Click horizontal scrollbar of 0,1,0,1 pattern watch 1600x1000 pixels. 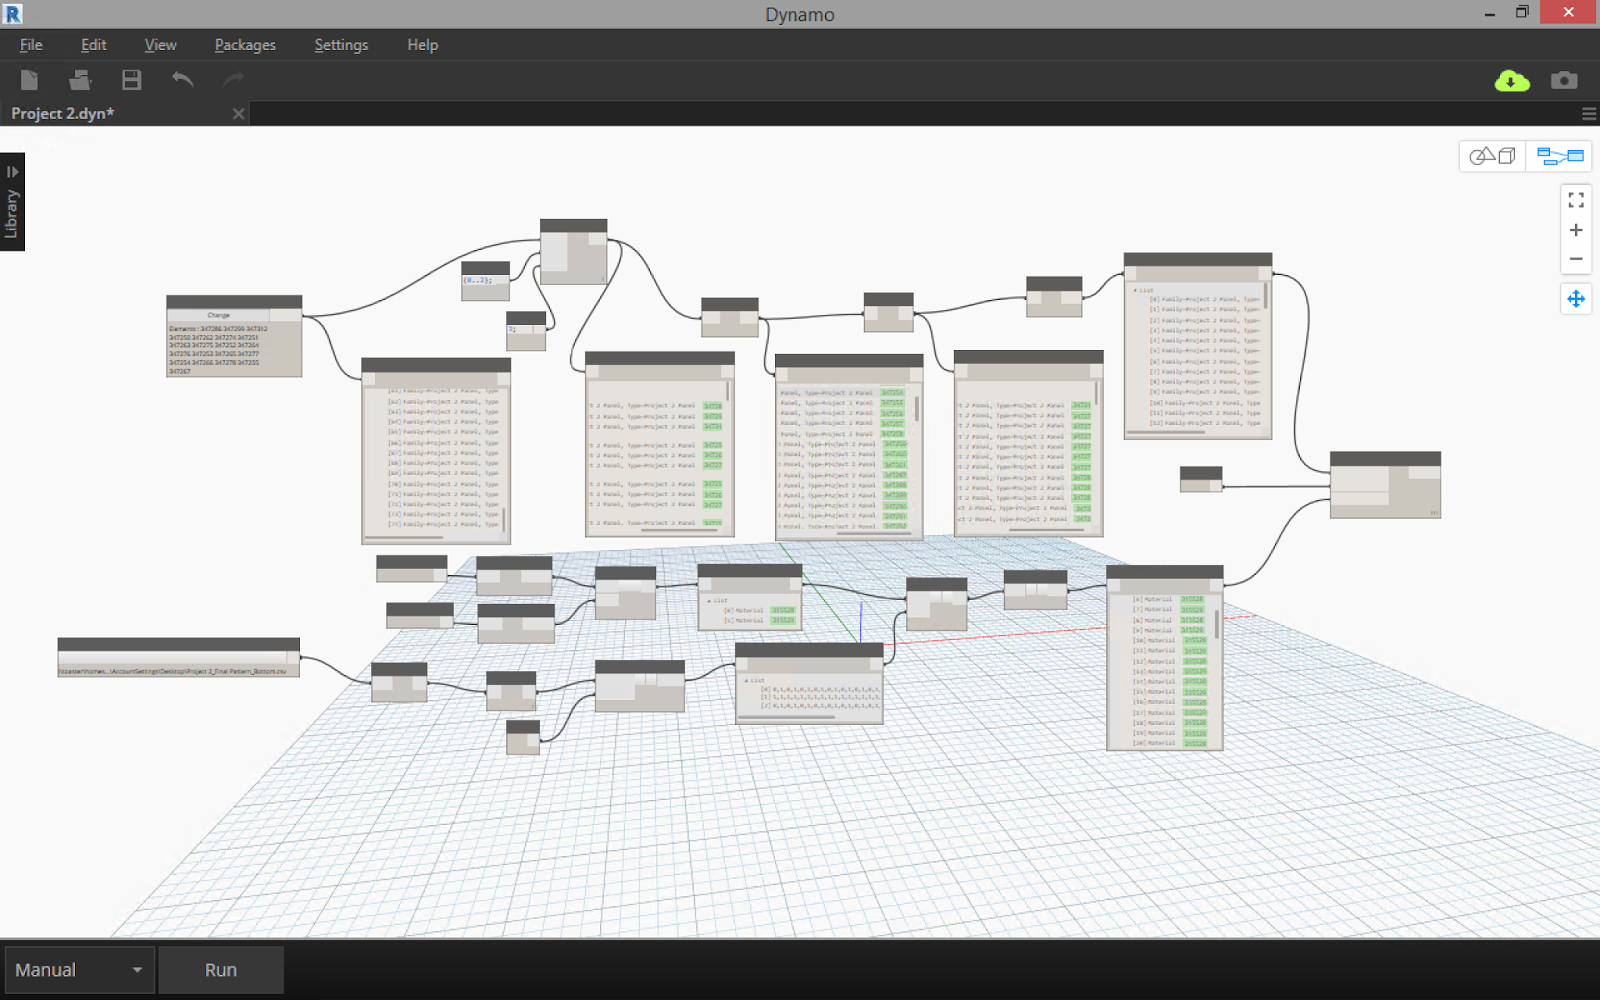tap(787, 716)
